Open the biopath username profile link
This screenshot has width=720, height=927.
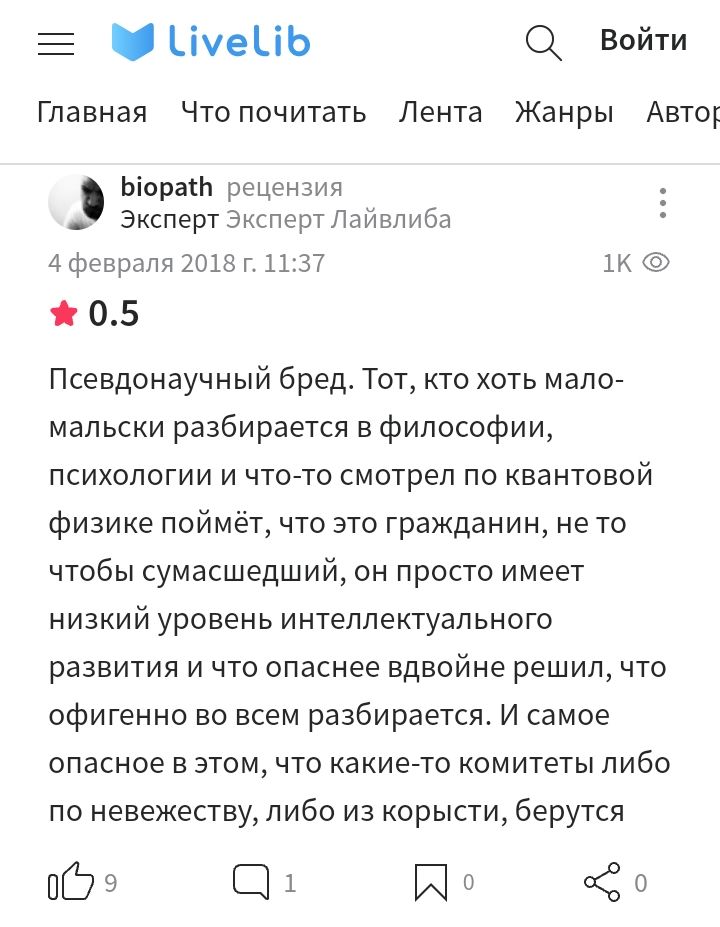pos(166,187)
